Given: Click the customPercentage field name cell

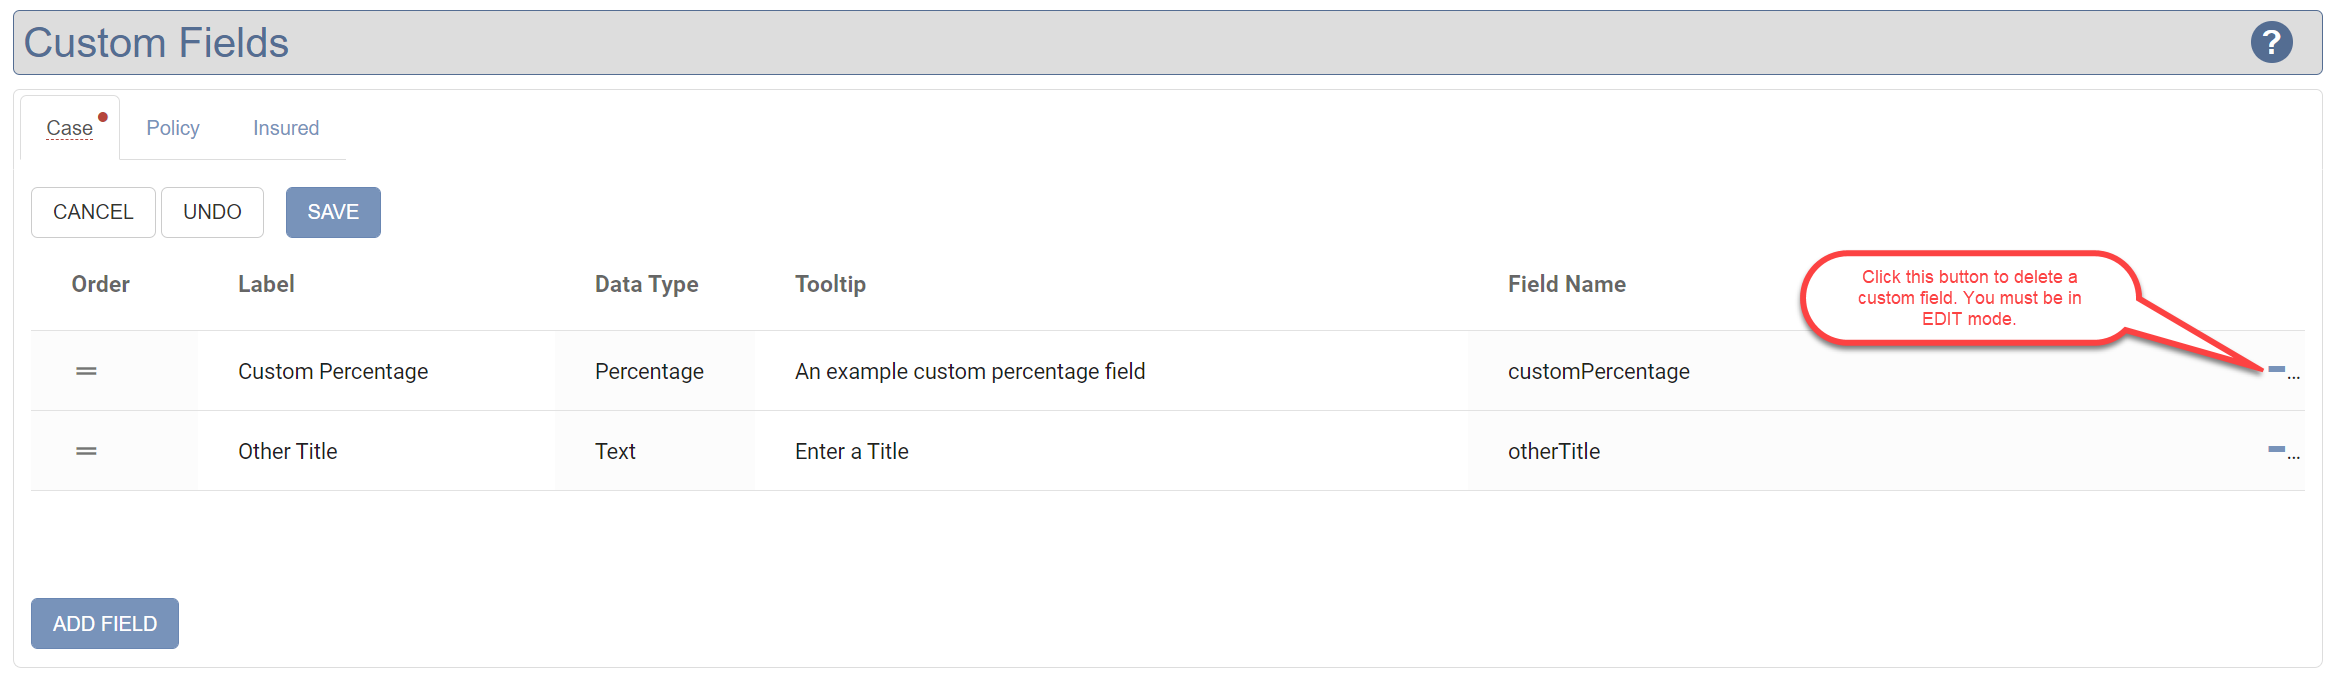Looking at the screenshot, I should coord(1598,371).
